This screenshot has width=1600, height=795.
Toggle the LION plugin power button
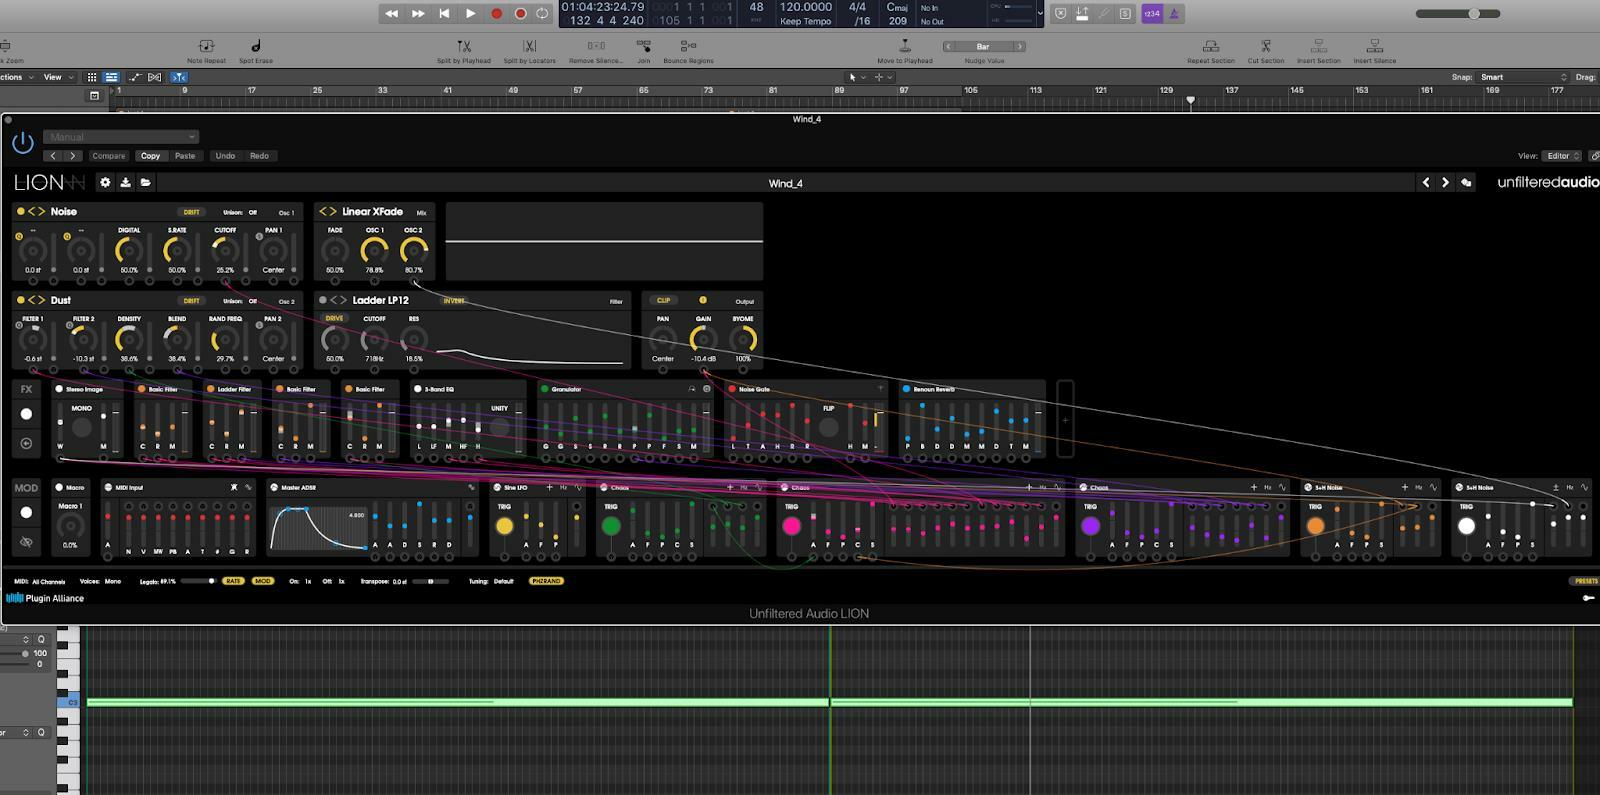[22, 144]
